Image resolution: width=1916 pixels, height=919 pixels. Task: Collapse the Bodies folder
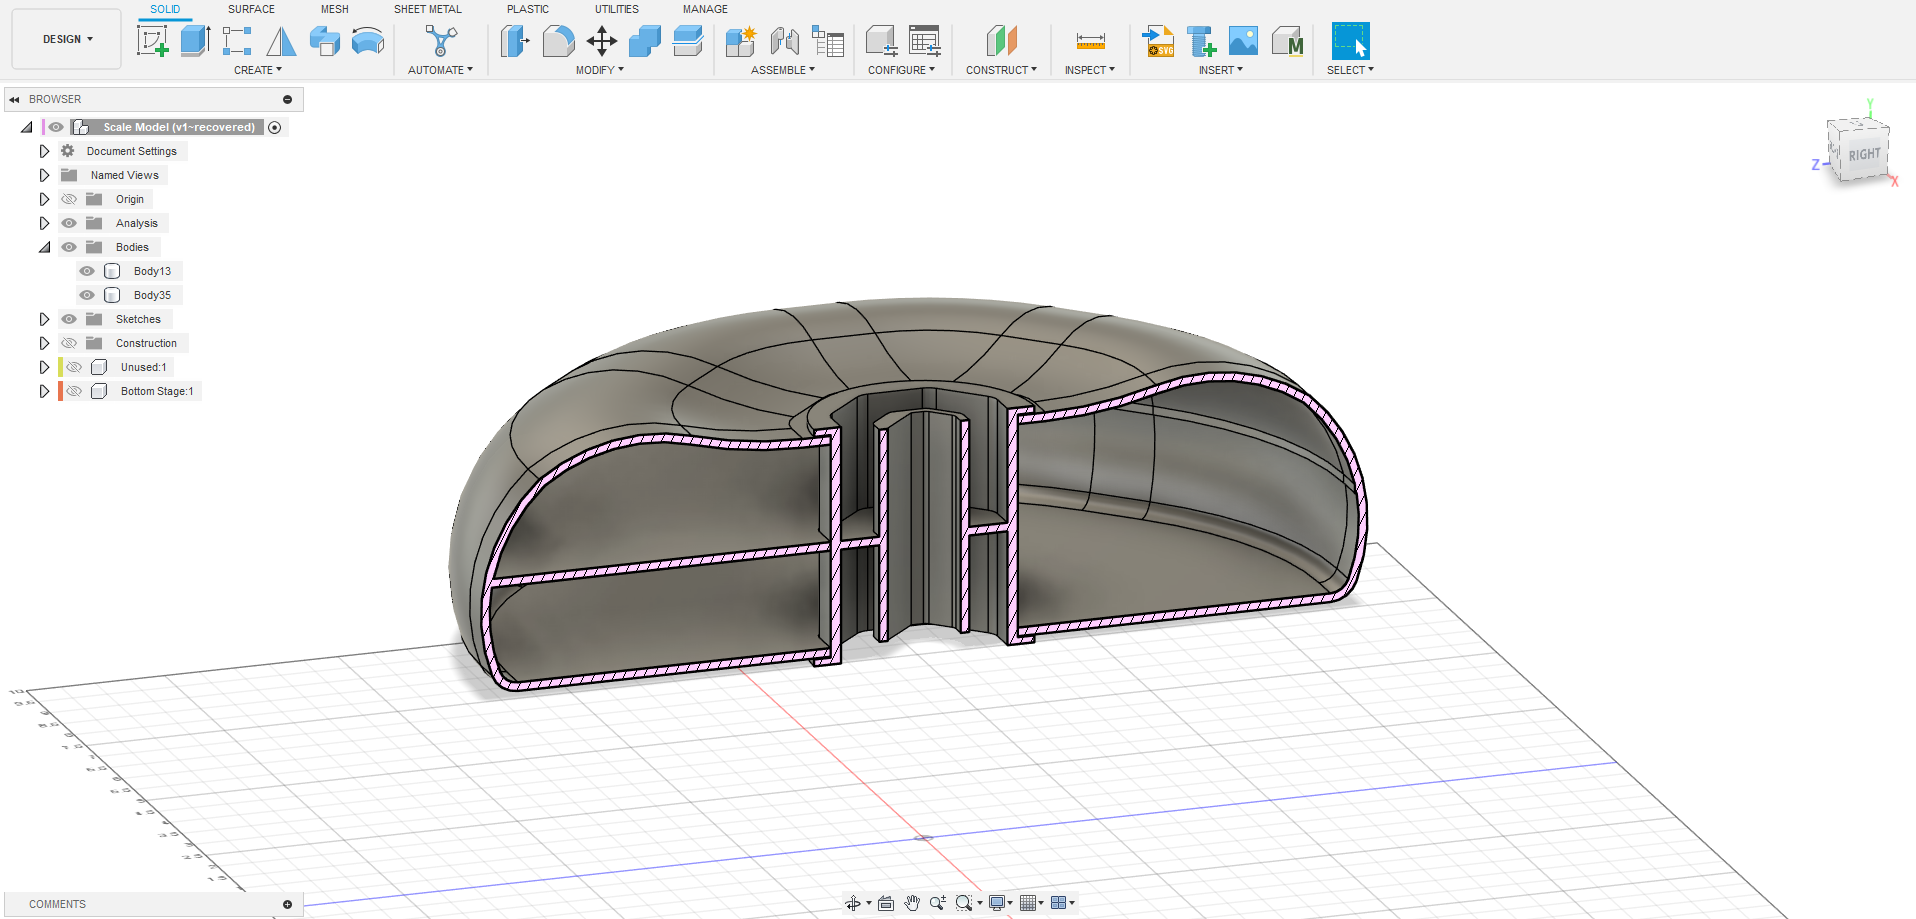(44, 247)
